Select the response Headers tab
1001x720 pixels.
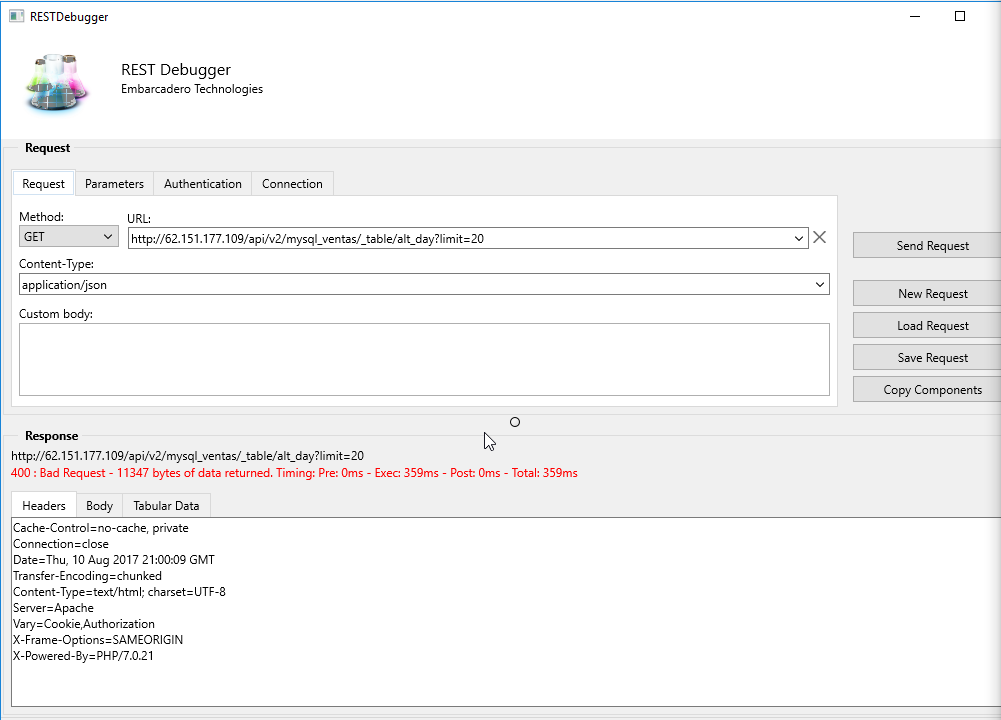pos(44,506)
